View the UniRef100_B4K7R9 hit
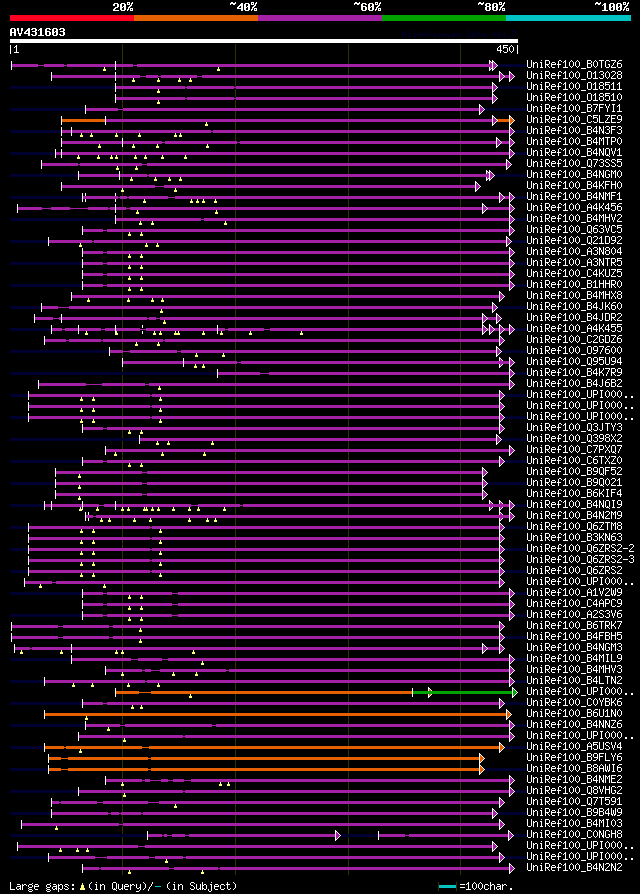The image size is (640, 894). (x=574, y=372)
